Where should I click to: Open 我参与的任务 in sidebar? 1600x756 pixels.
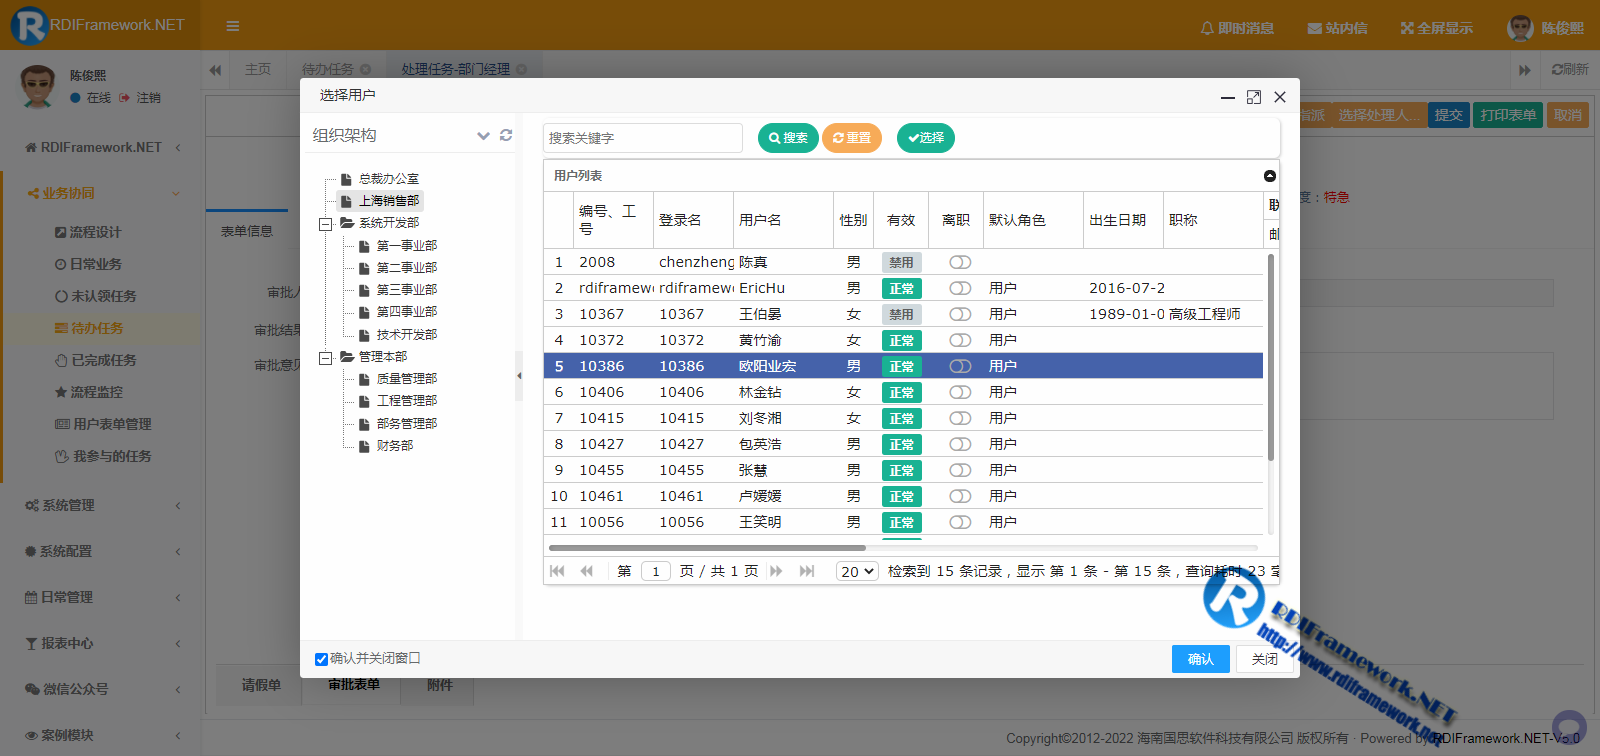pyautogui.click(x=103, y=456)
